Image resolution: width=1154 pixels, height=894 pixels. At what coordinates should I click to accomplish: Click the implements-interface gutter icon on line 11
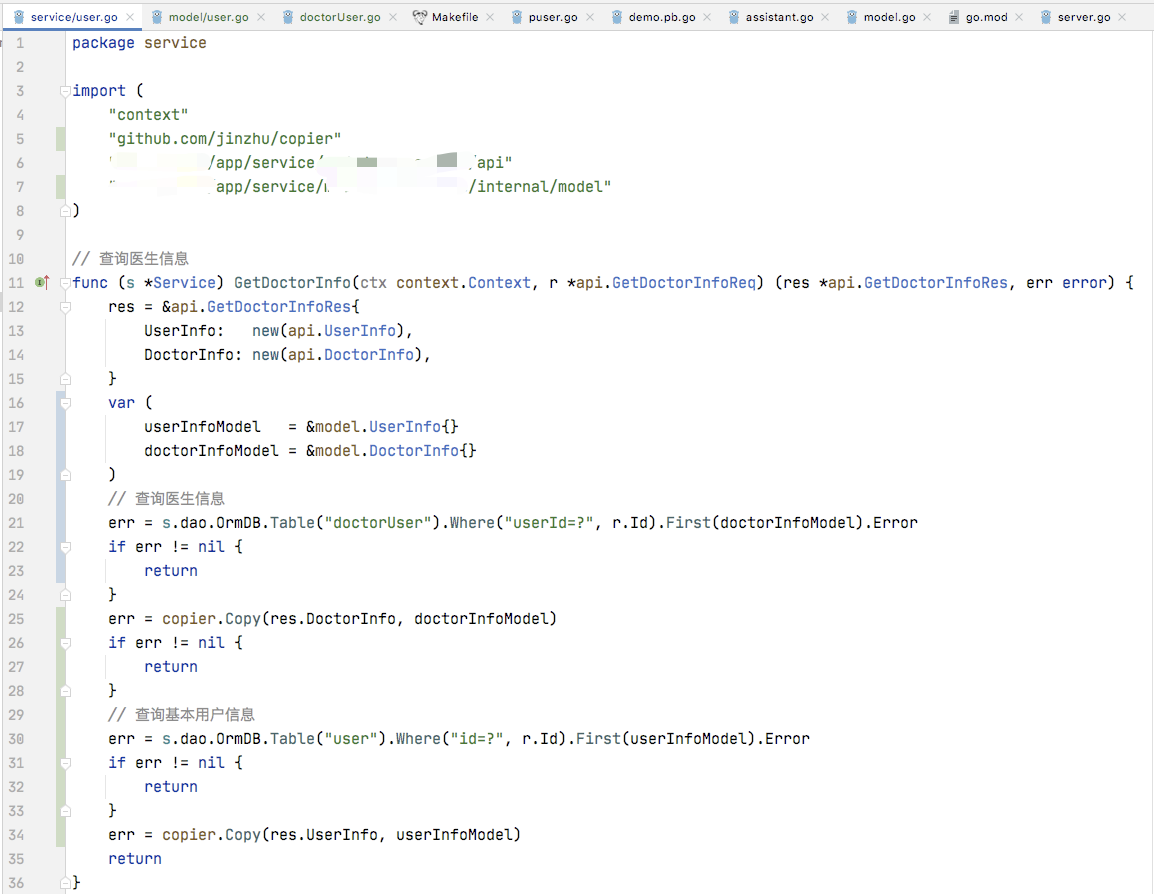42,283
